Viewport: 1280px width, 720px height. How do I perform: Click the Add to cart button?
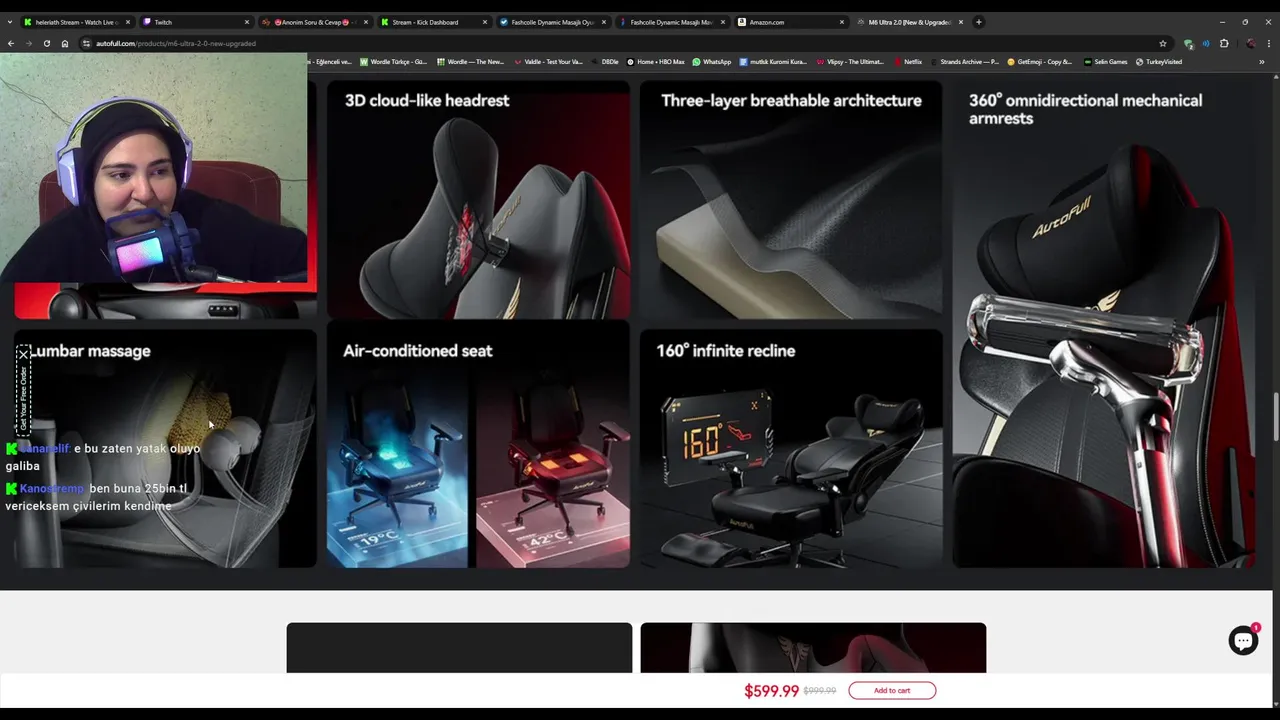pos(892,690)
